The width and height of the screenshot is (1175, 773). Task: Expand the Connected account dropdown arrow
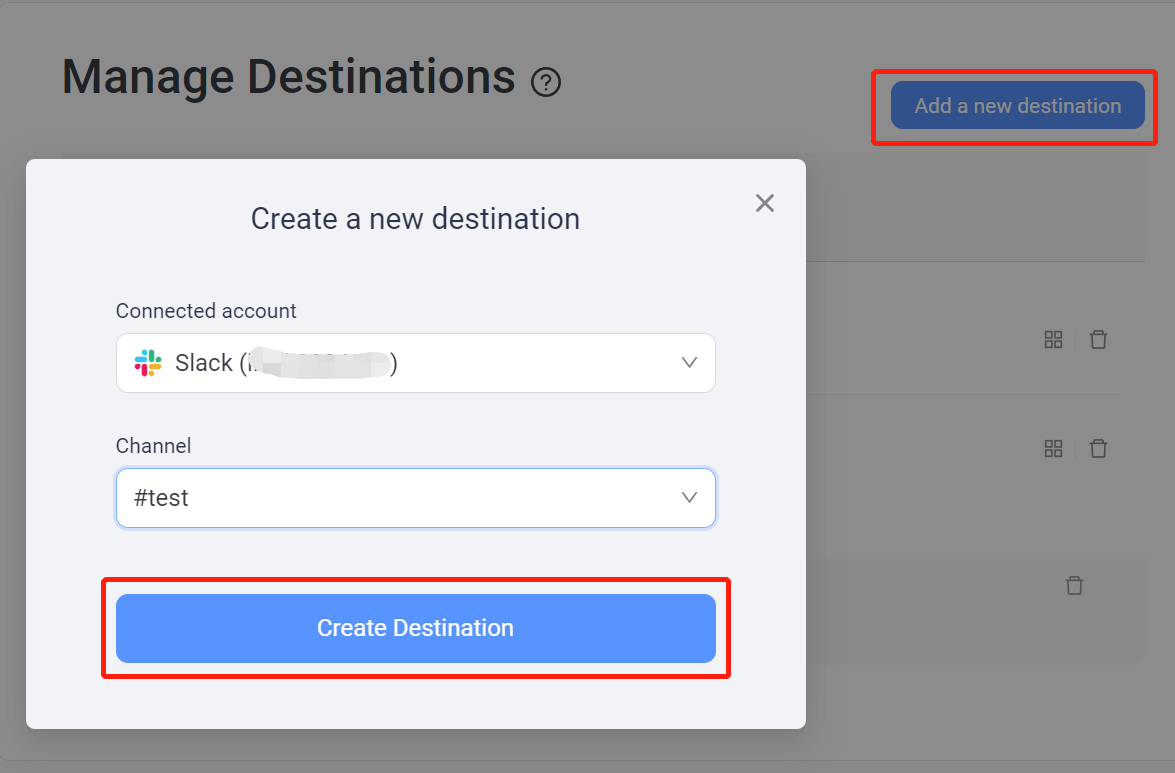click(x=689, y=363)
